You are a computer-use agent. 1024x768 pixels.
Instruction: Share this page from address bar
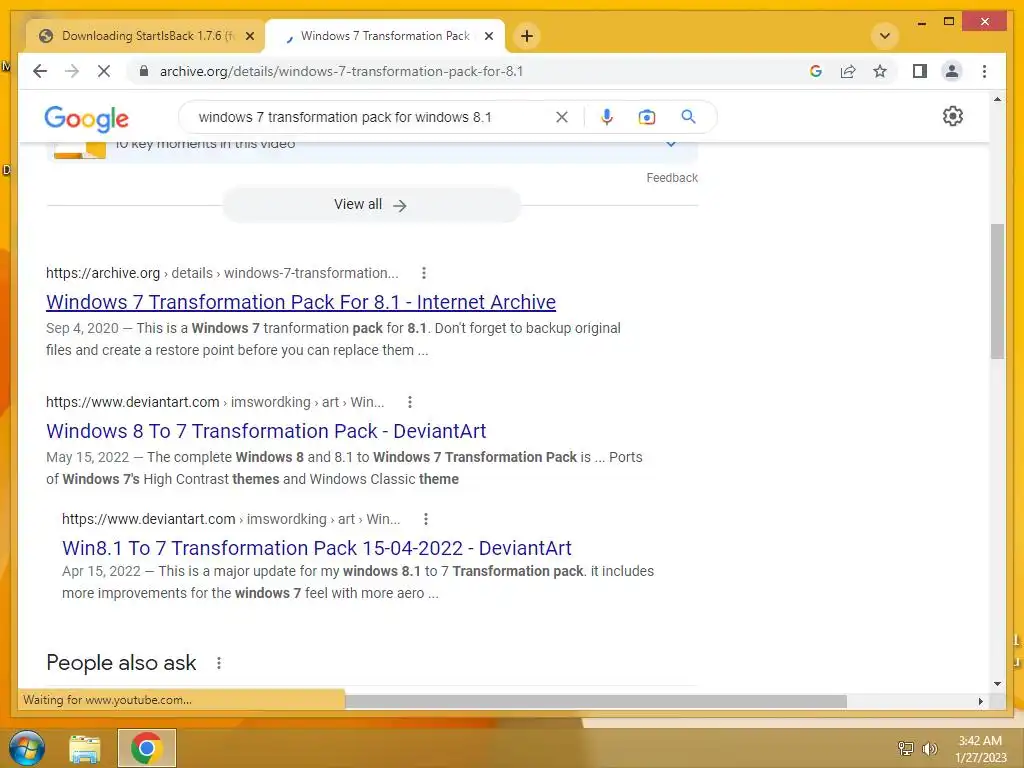tap(848, 71)
